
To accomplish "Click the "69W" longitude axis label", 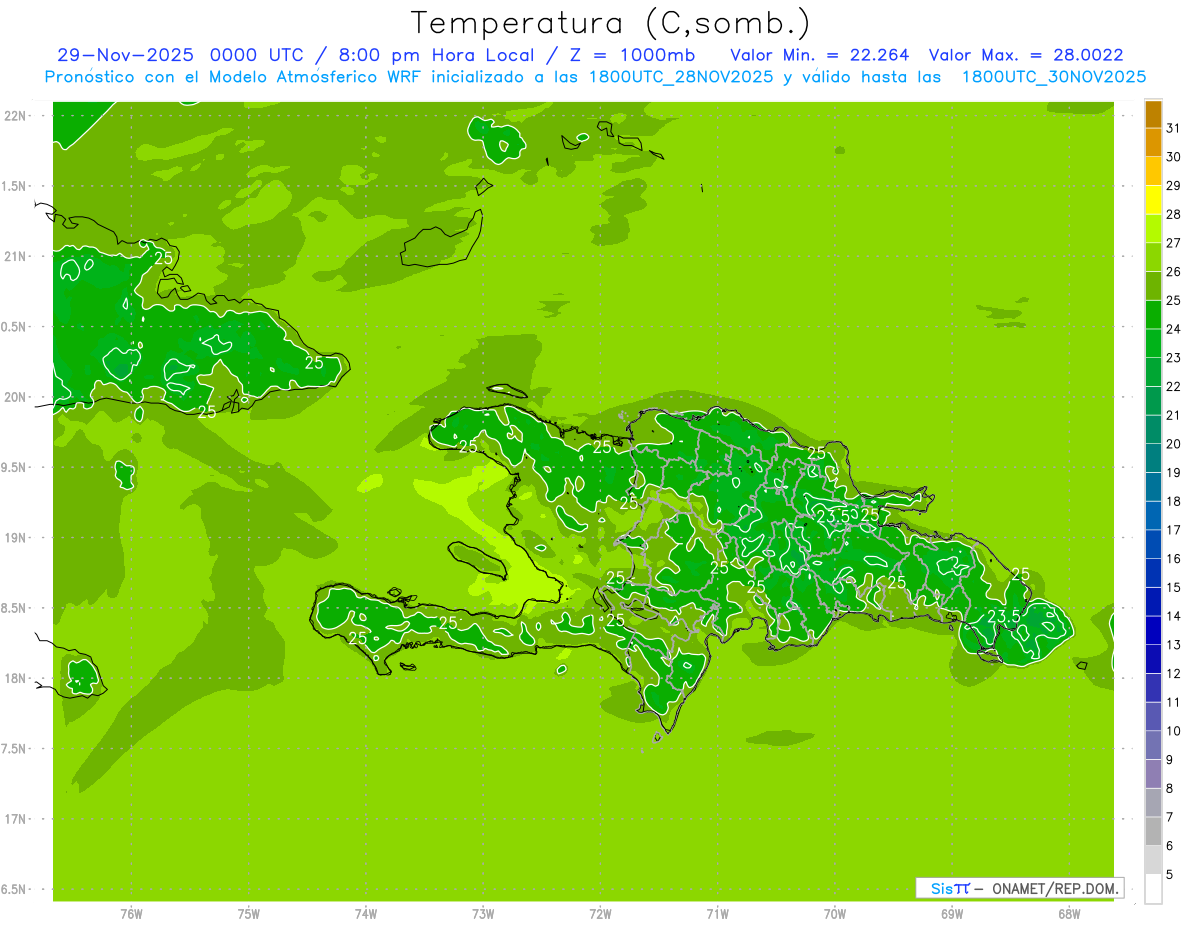I will [x=952, y=913].
